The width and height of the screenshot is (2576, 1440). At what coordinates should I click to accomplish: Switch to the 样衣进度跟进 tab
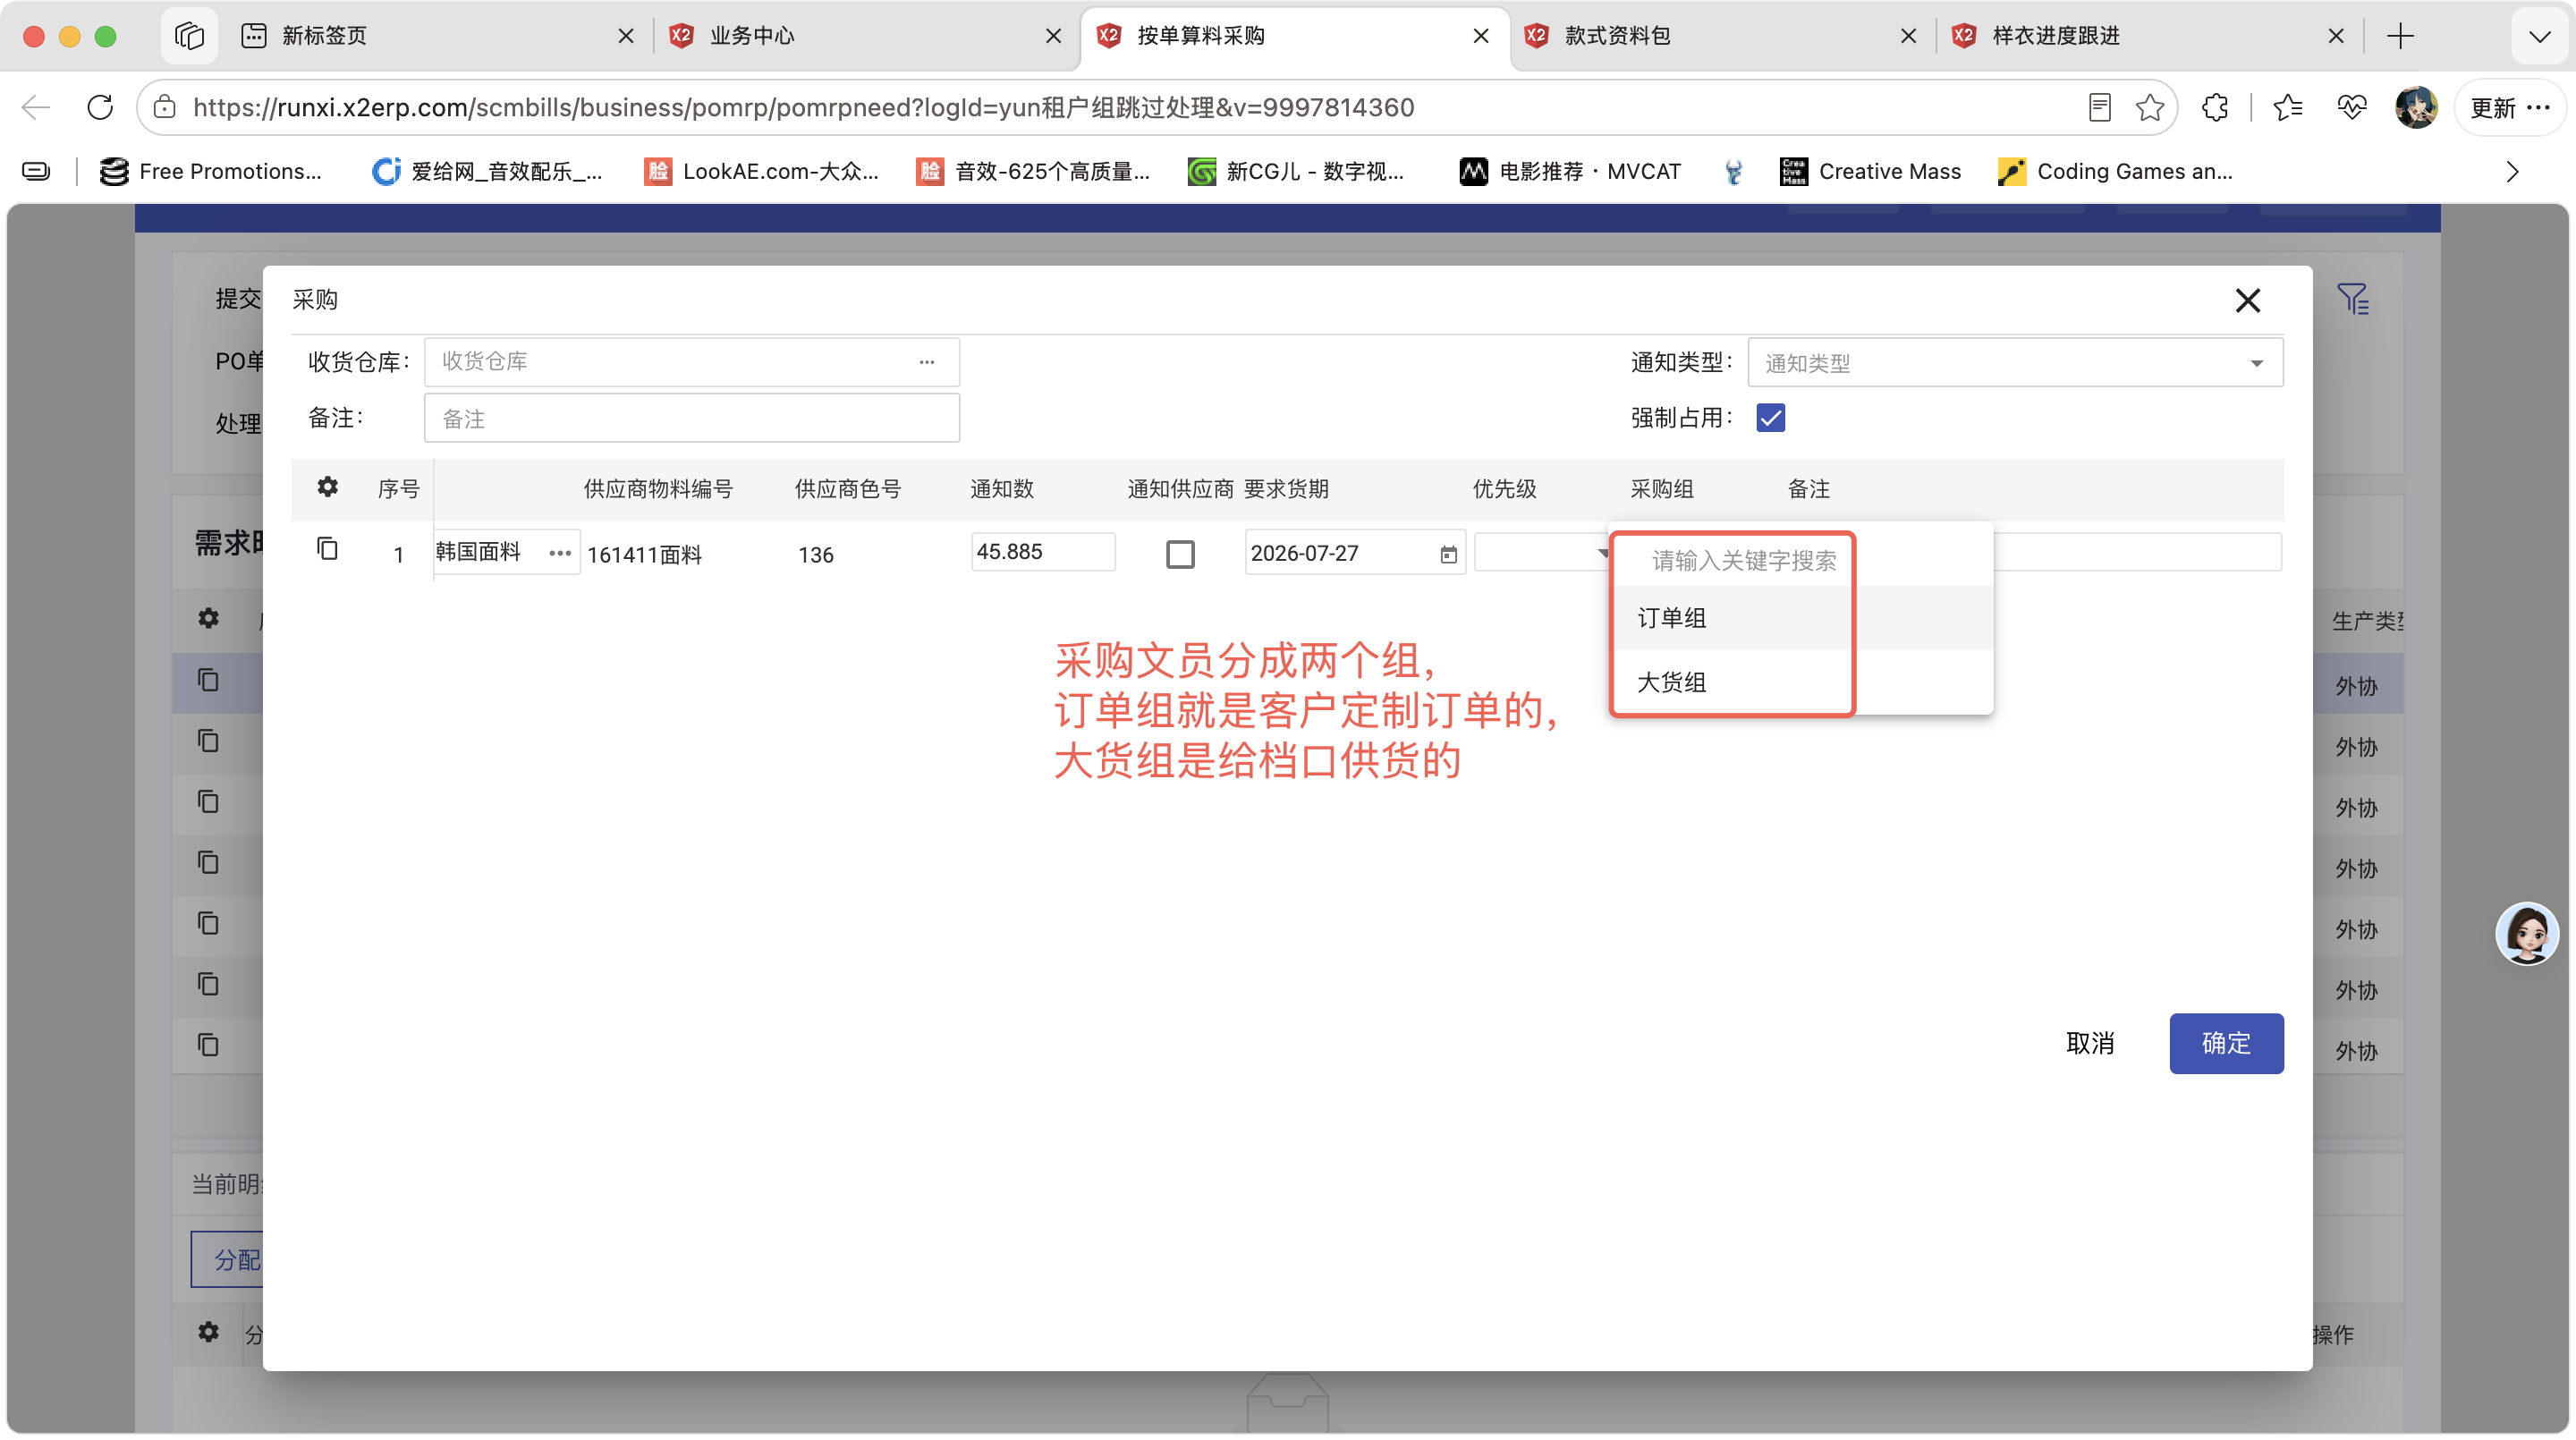(x=2149, y=36)
